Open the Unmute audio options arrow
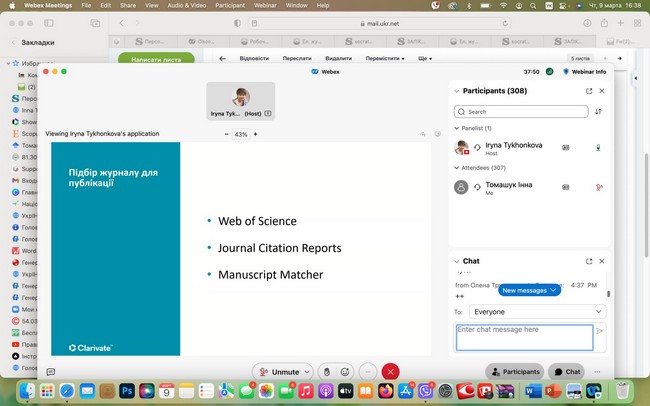 (307, 372)
